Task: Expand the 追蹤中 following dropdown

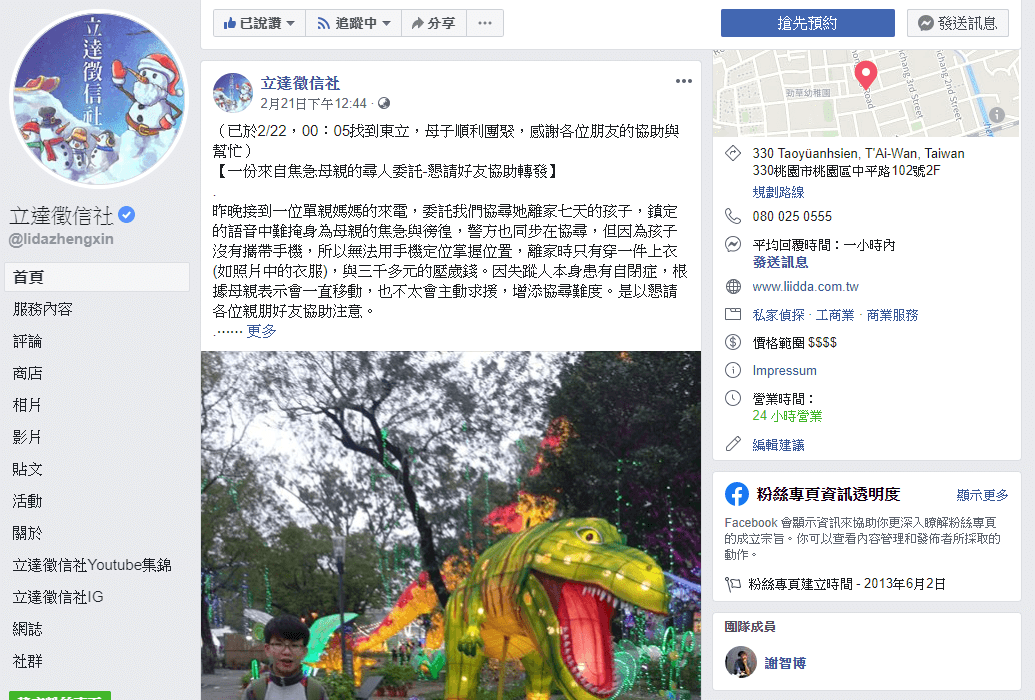Action: (x=353, y=23)
